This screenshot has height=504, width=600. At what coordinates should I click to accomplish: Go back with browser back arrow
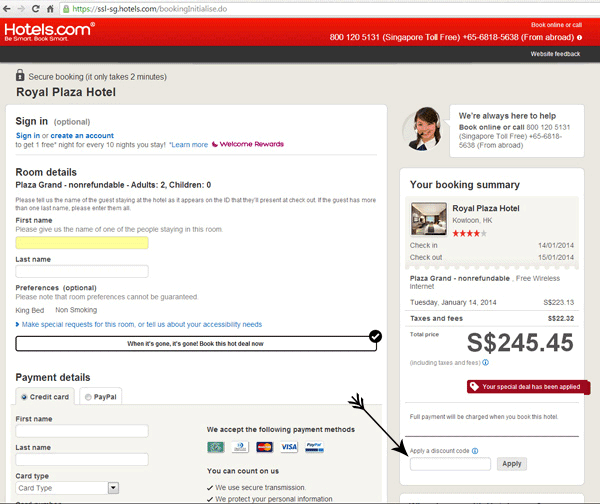click(7, 8)
